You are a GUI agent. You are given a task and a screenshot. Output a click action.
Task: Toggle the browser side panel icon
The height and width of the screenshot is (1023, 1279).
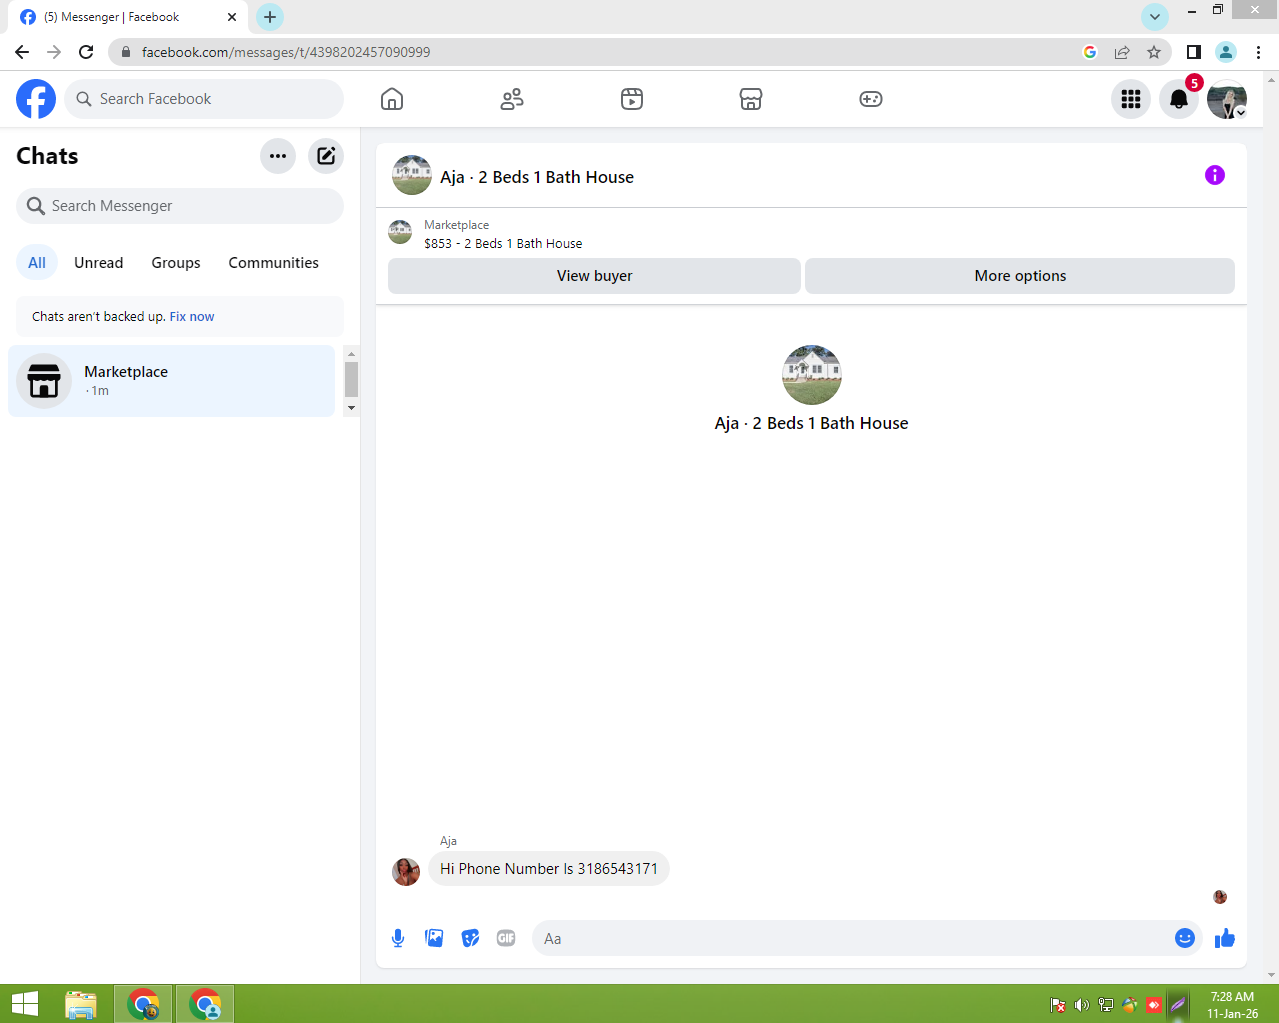click(1194, 52)
